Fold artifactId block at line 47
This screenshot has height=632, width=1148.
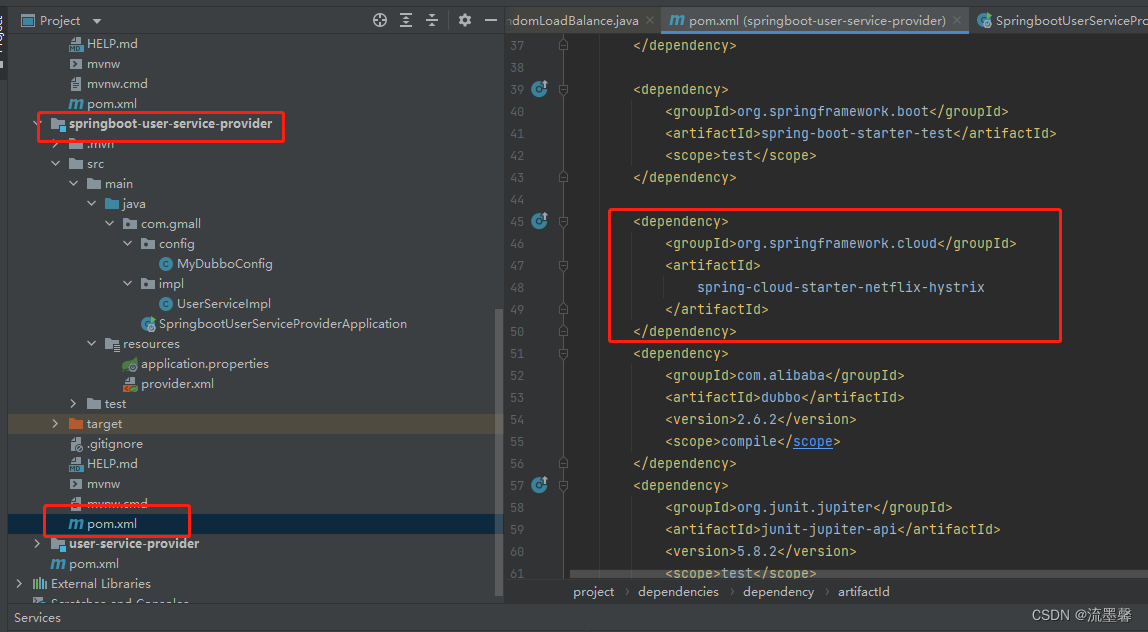pyautogui.click(x=563, y=265)
